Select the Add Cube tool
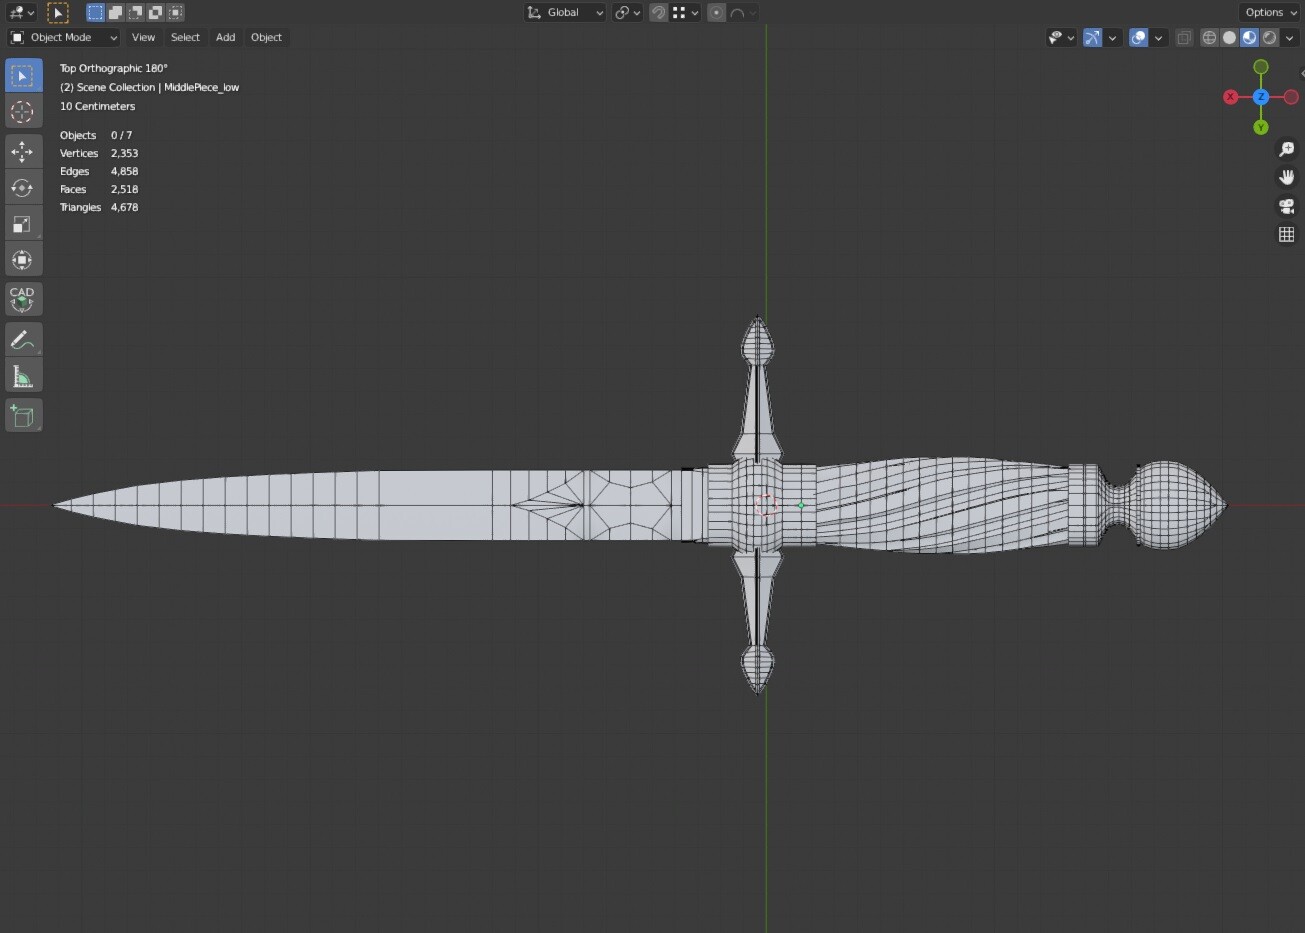The image size is (1305, 933). (x=23, y=415)
